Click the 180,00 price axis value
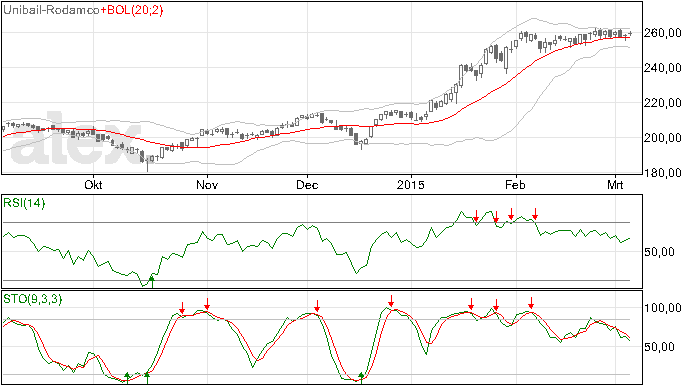This screenshot has width=690, height=387. 663,173
